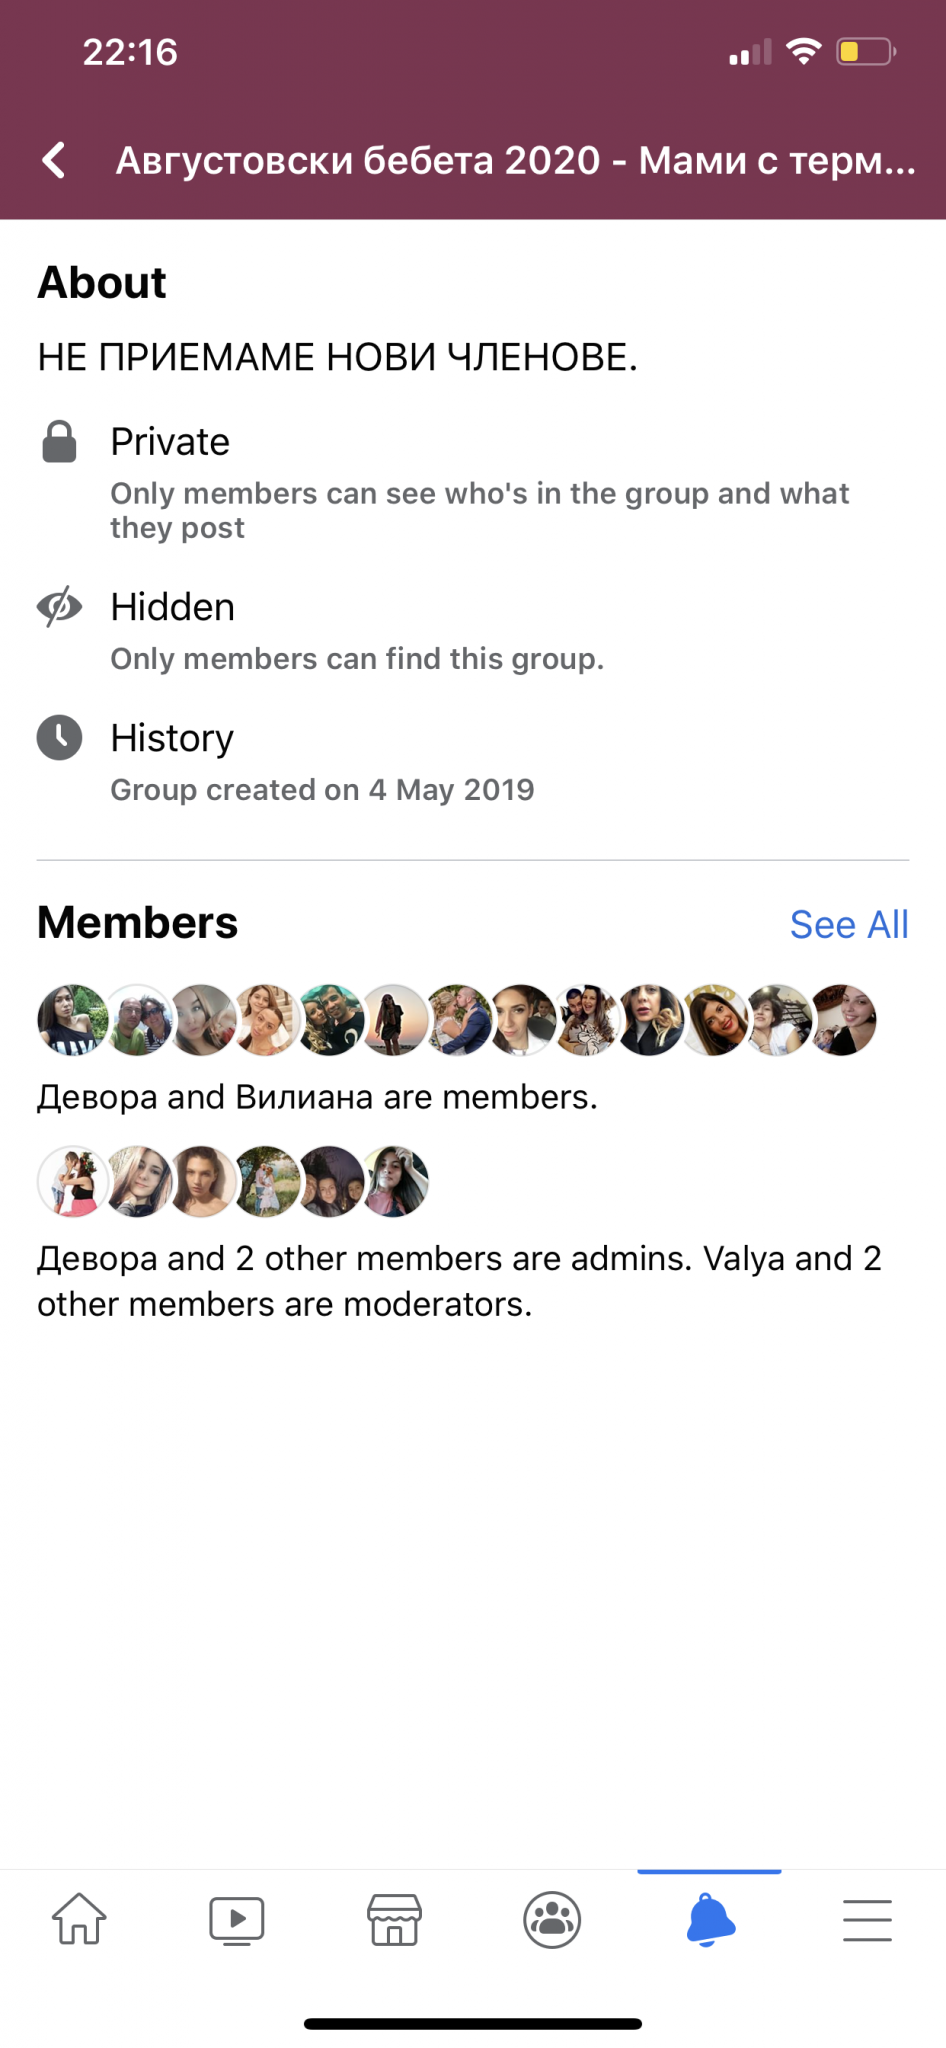Open the Notifications bell tab
The width and height of the screenshot is (946, 2048).
tap(710, 1919)
